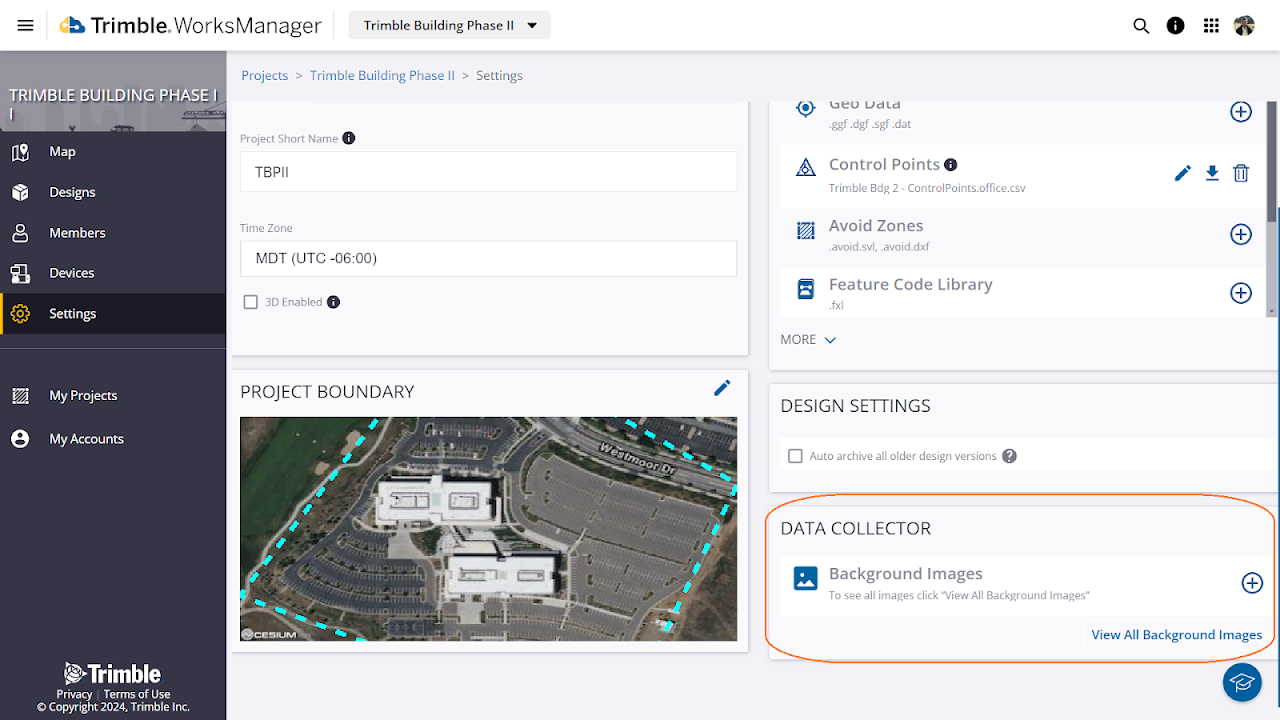Edit the project boundary pencil icon
This screenshot has width=1280, height=720.
tap(722, 388)
